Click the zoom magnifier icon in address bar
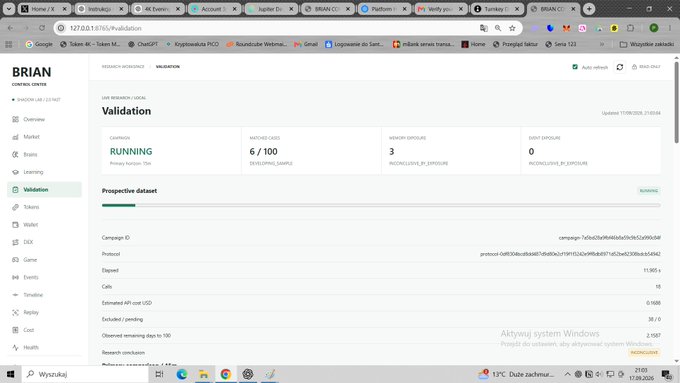This screenshot has width=680, height=383. (x=498, y=28)
